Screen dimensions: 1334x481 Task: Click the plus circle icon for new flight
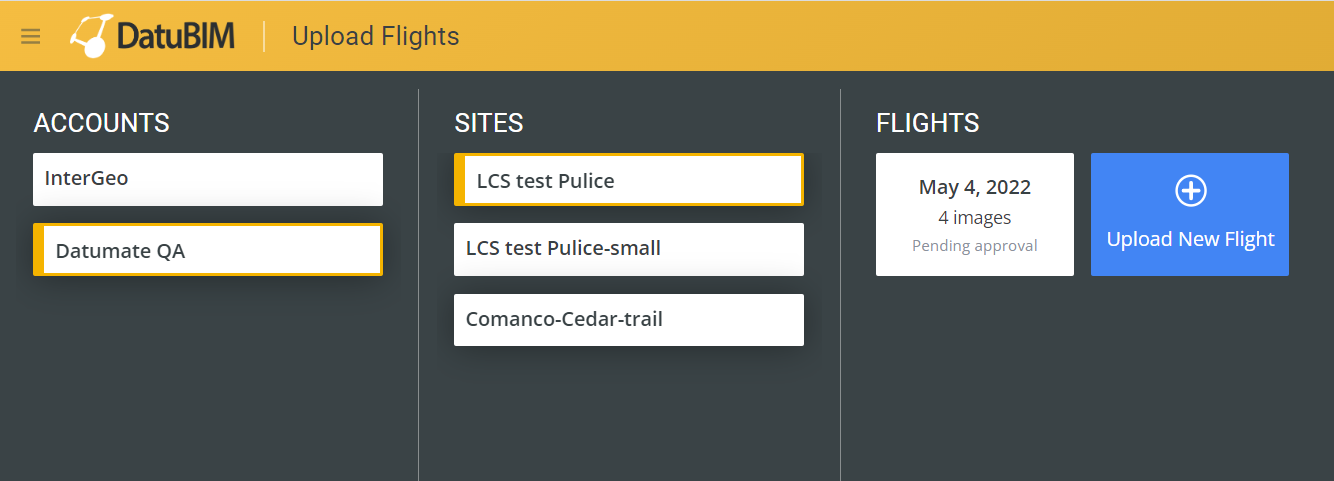coord(1190,190)
